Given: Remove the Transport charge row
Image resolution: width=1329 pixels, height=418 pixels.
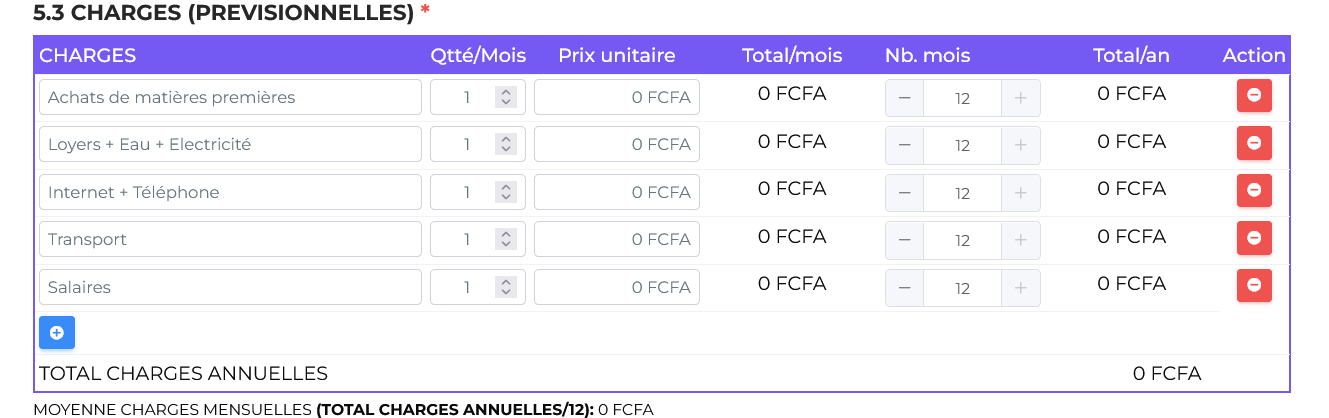Looking at the screenshot, I should point(1254,238).
